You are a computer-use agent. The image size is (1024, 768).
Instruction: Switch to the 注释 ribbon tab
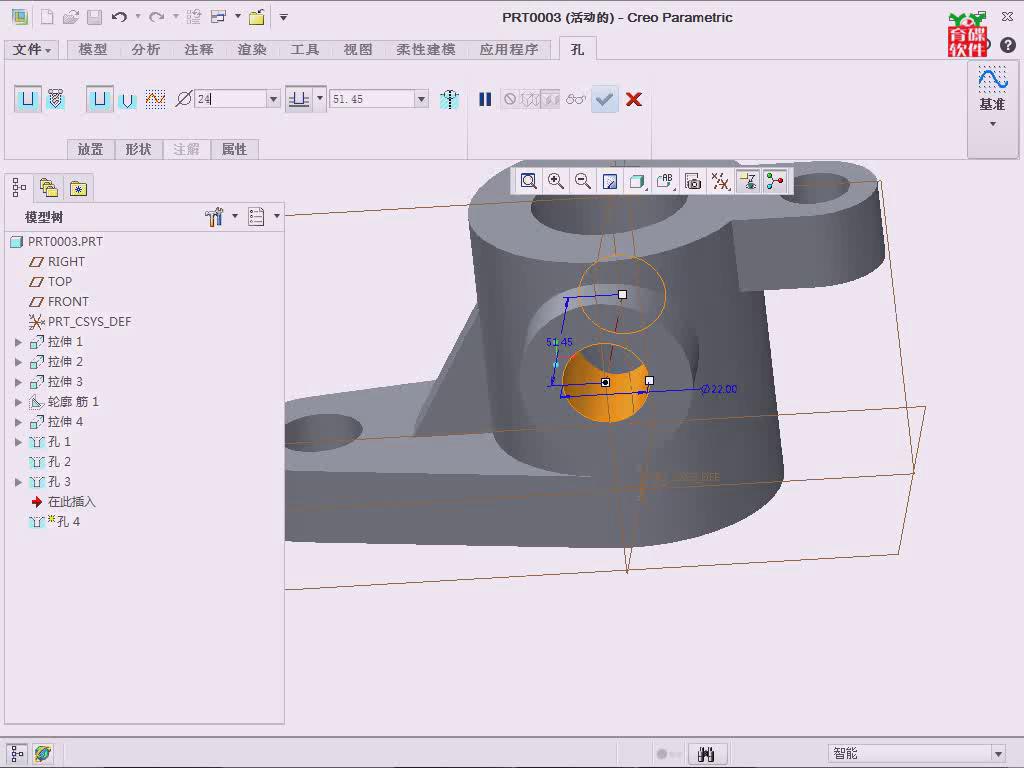point(199,50)
